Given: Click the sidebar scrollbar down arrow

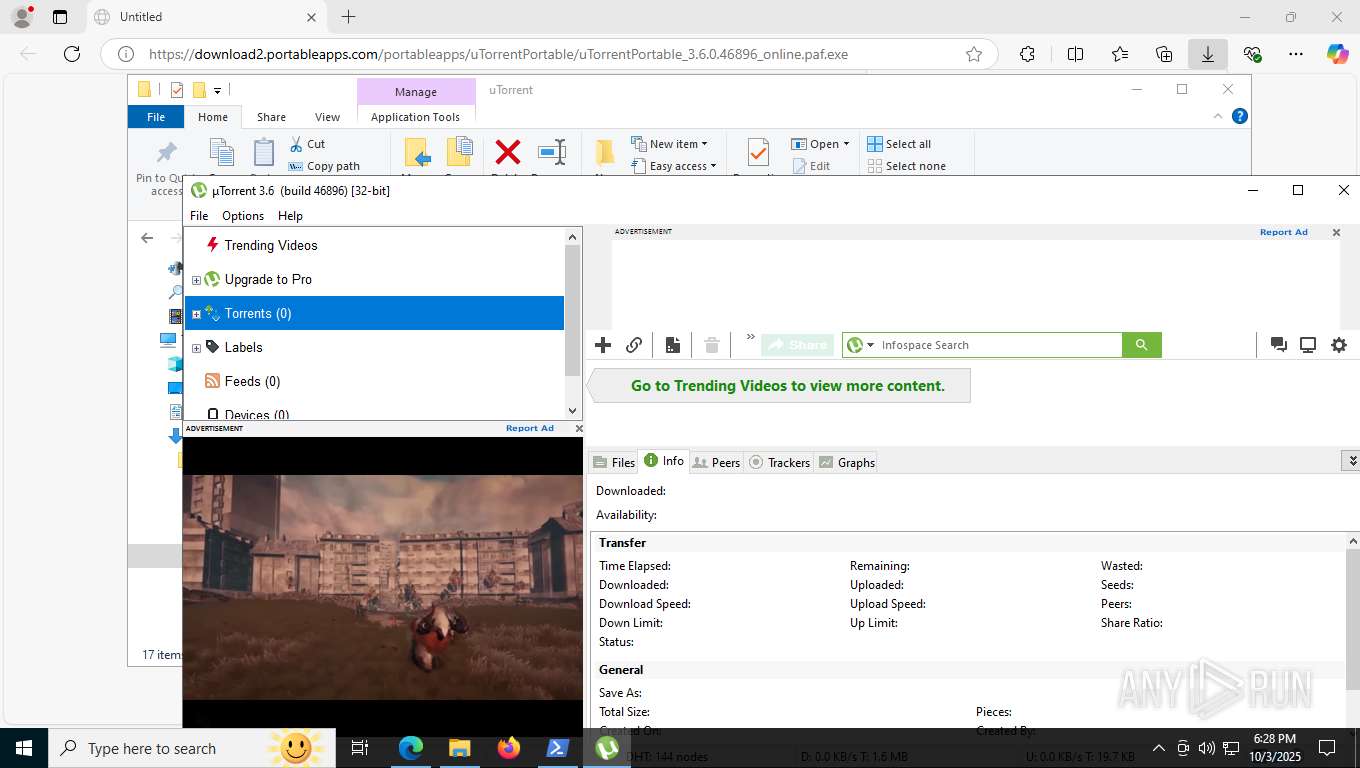Looking at the screenshot, I should tap(573, 410).
